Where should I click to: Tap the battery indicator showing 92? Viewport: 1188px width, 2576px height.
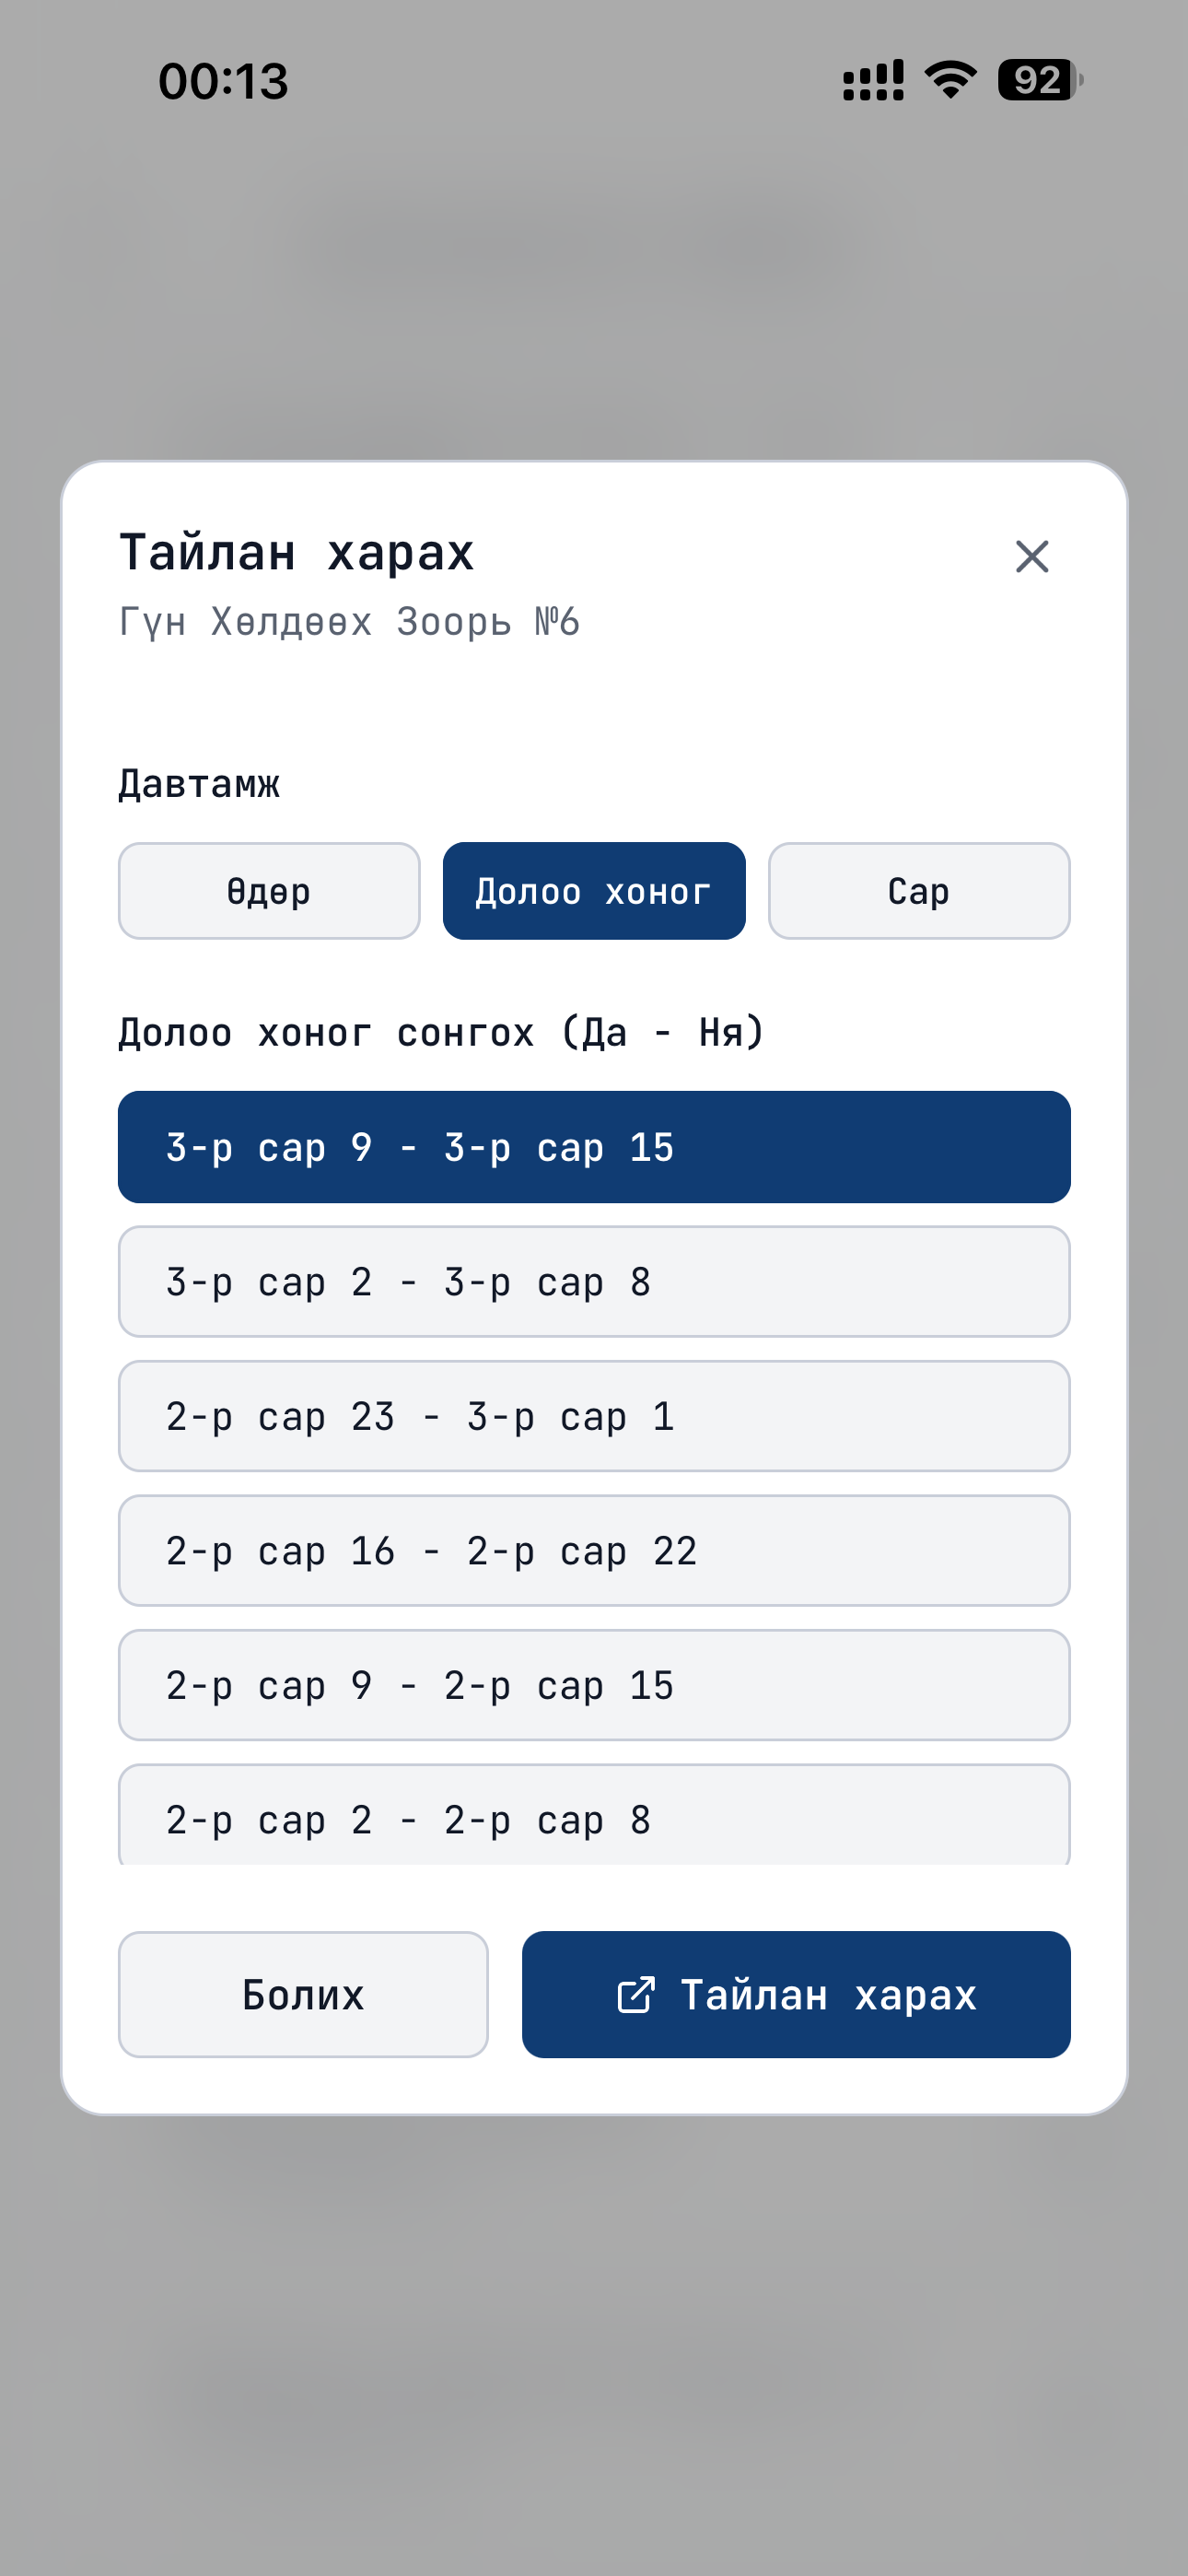(1040, 80)
